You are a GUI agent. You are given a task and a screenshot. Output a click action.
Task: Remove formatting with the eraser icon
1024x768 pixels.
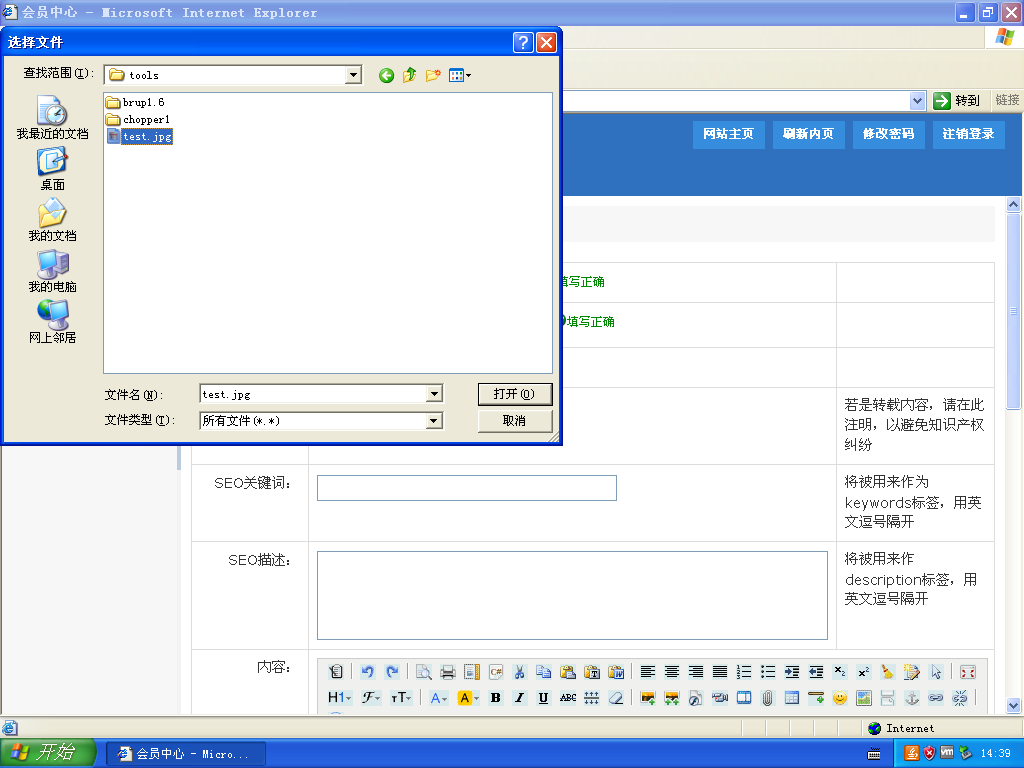click(616, 697)
